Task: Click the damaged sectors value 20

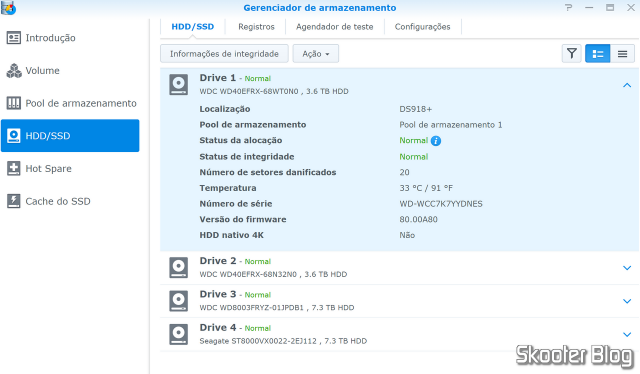Action: click(404, 172)
